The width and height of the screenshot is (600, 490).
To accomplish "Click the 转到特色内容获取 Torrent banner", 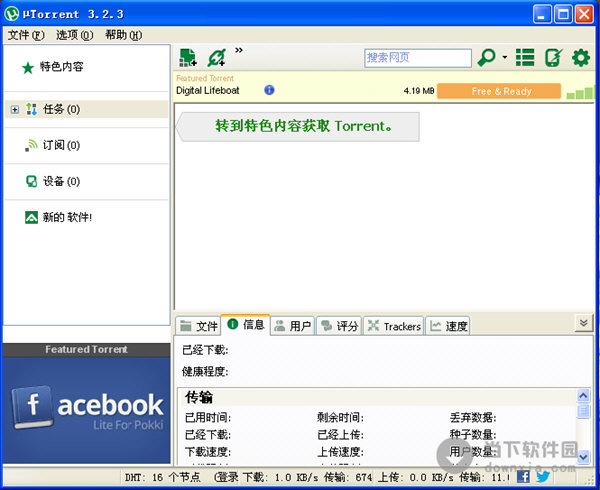I will pyautogui.click(x=298, y=127).
